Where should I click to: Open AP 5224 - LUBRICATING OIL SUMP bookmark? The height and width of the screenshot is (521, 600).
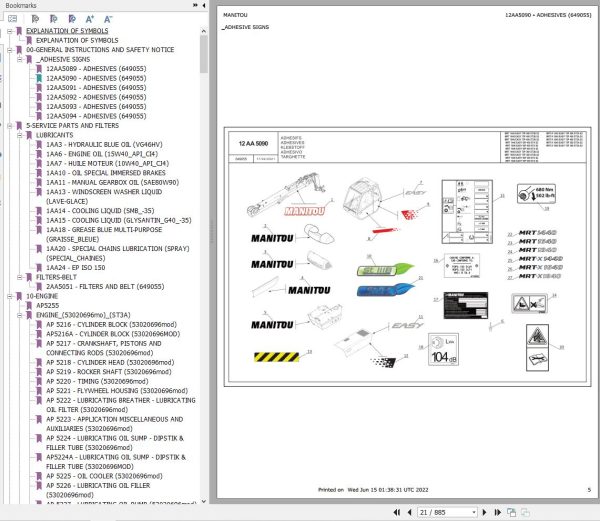point(115,443)
